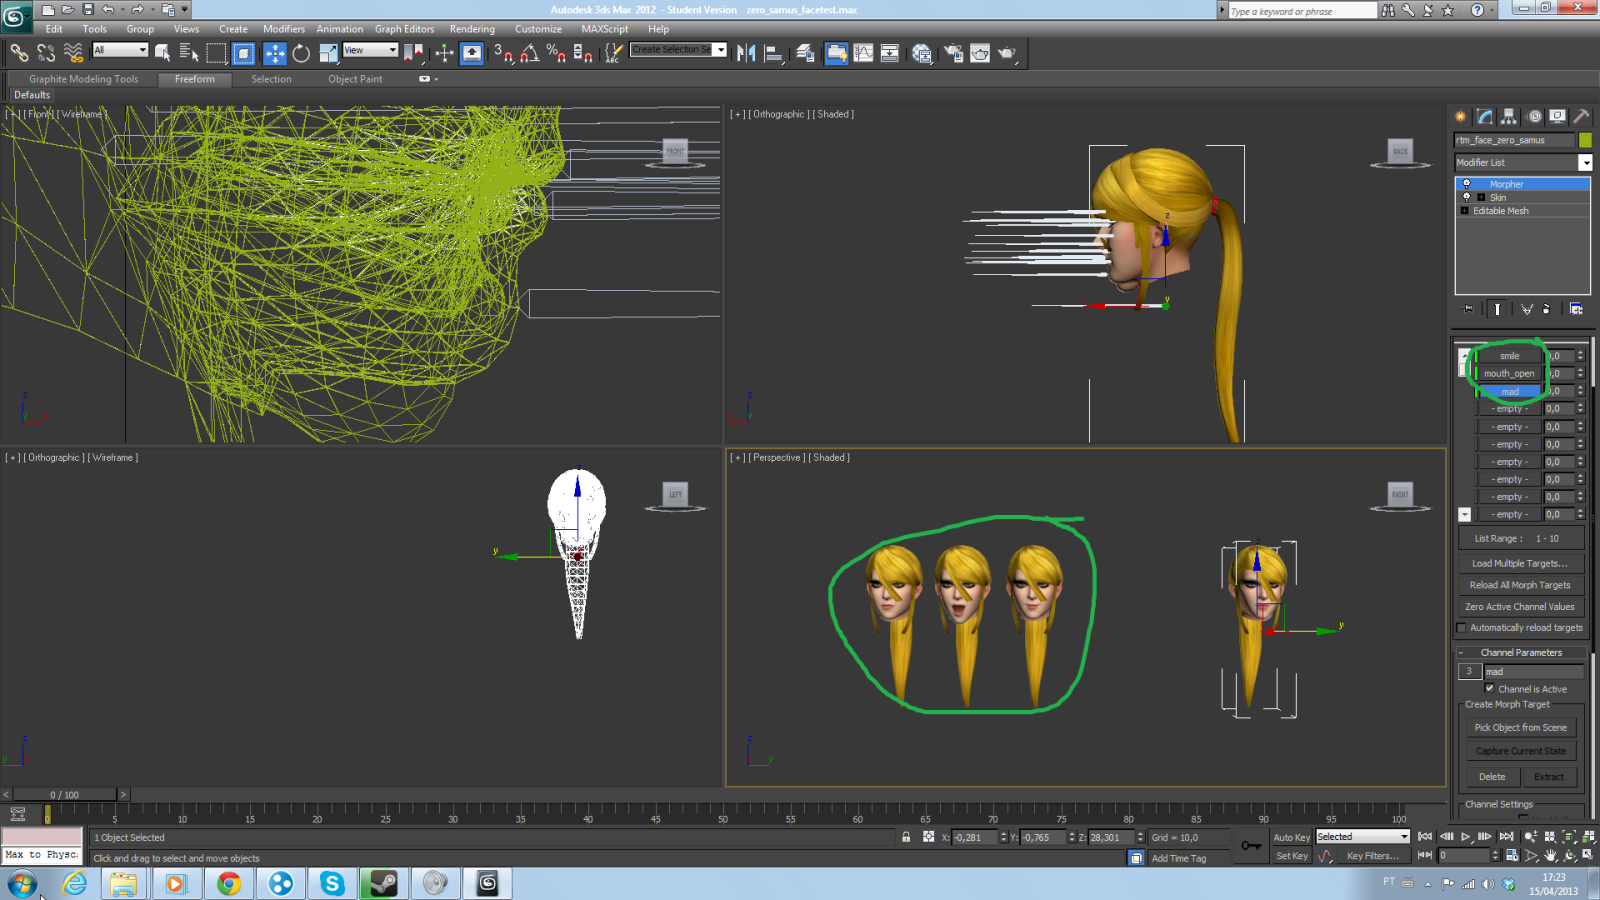Click the Render Production teapot icon
This screenshot has width=1600, height=900.
coord(1007,53)
